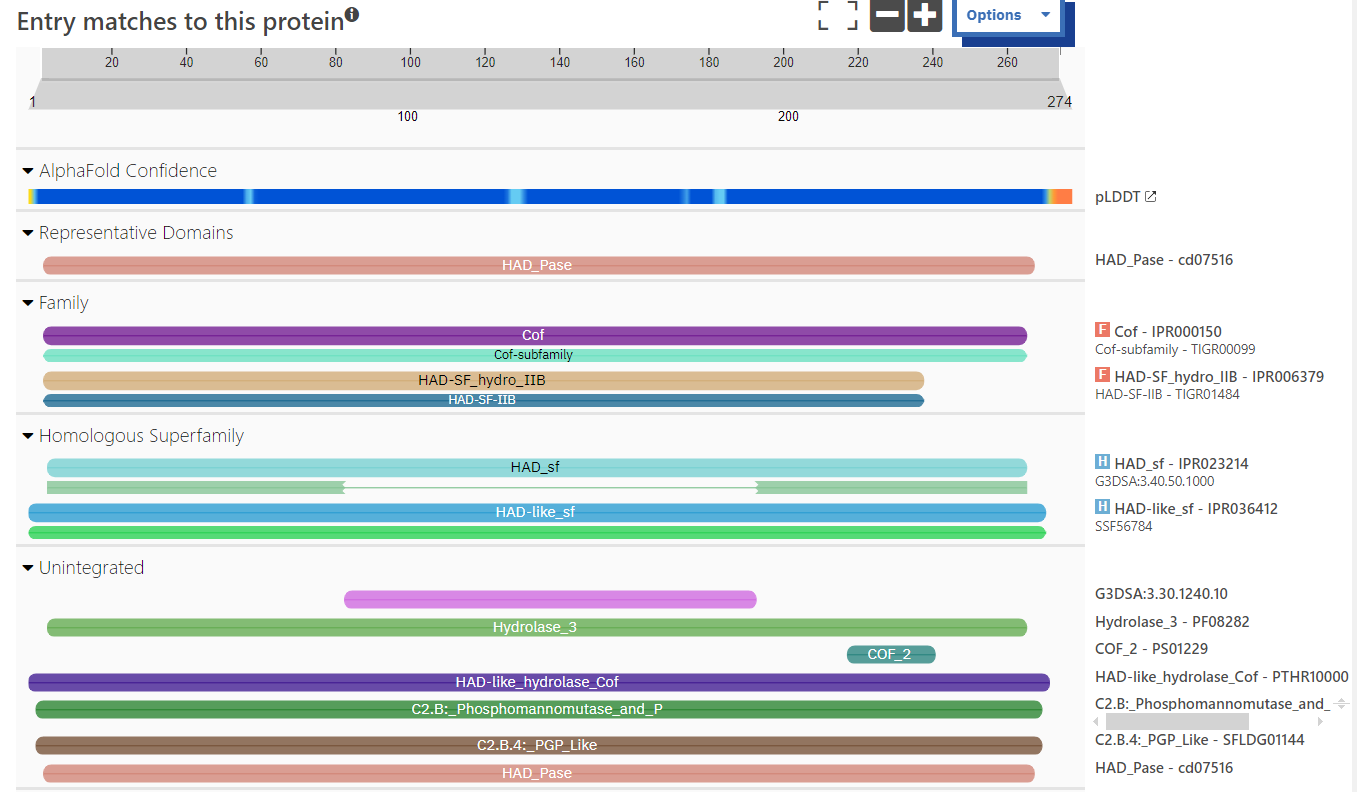Screen dimensions: 1357x792
Task: Select the pink G3DSA:3.30.1240.10 bar
Action: (550, 599)
